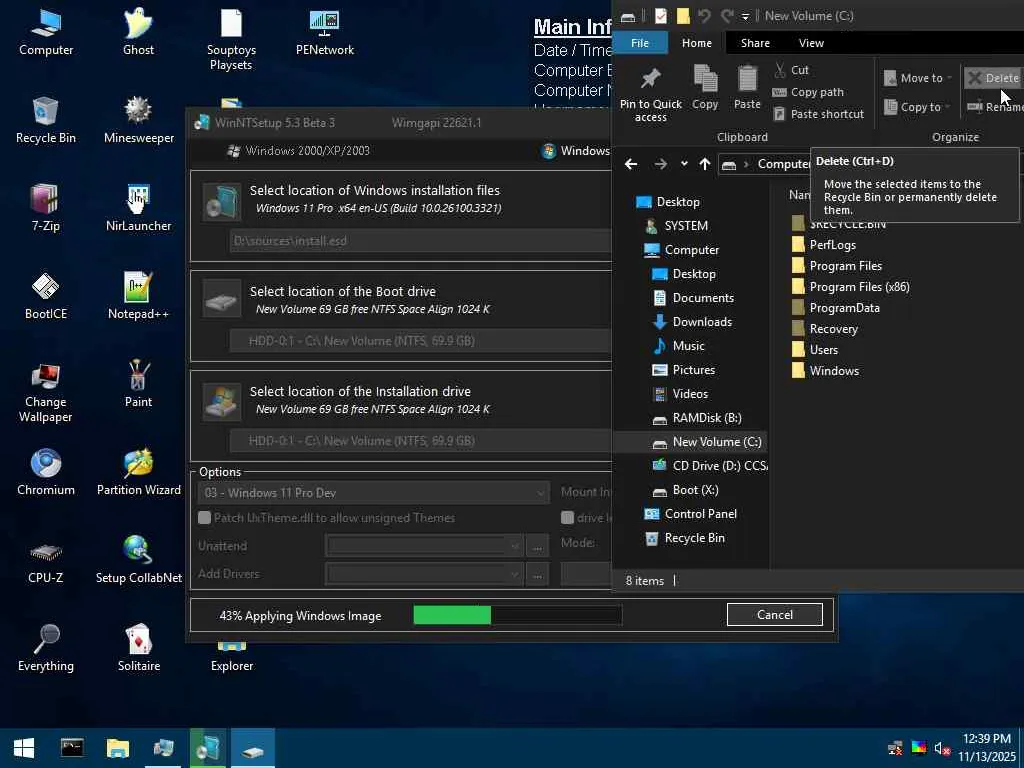Screen dimensions: 1024x768
Task: Open the Explorer desktop shortcut
Action: tap(232, 656)
